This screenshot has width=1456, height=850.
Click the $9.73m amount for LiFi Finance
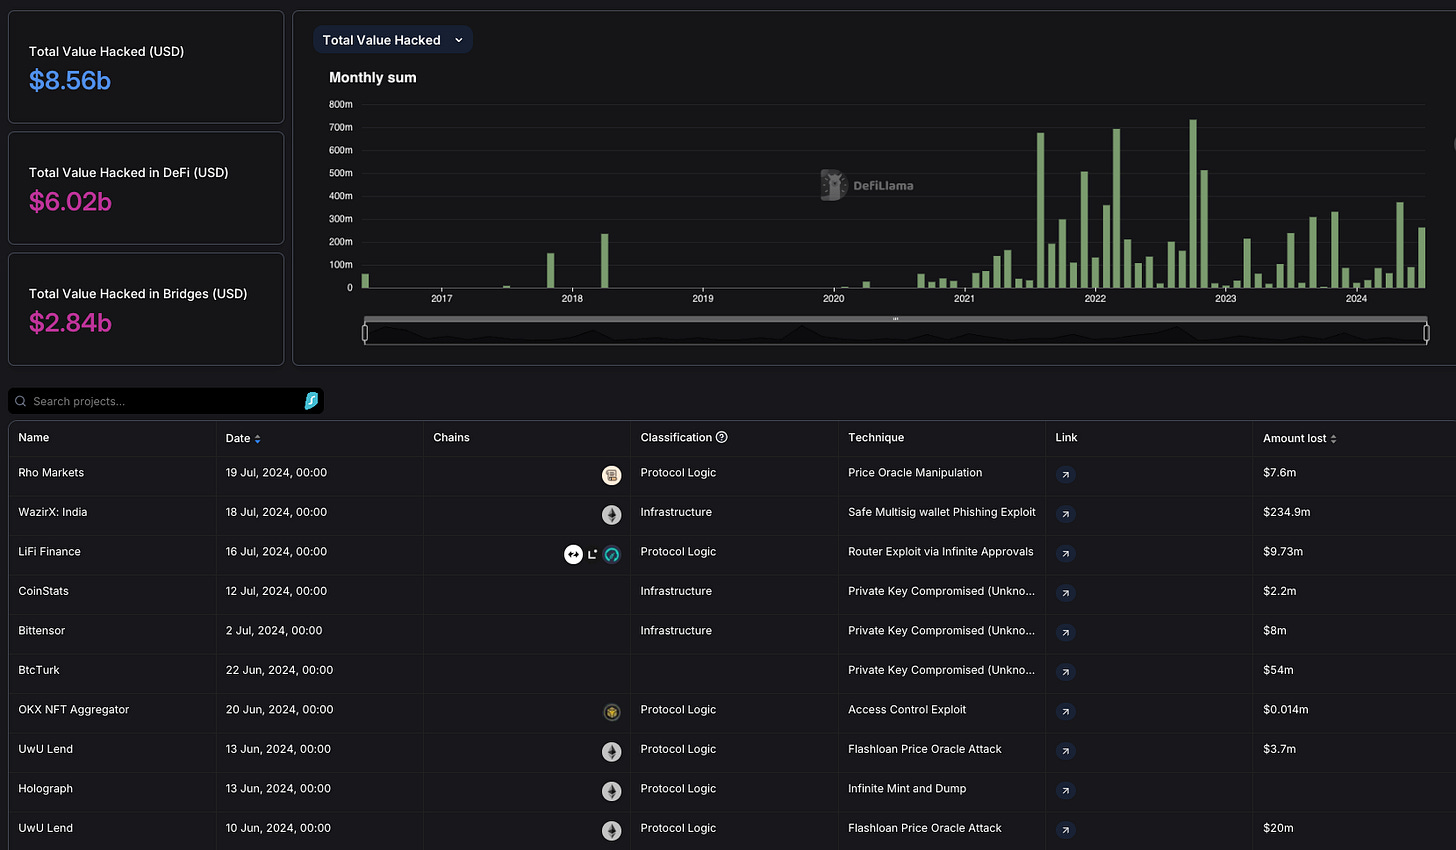[x=1282, y=551]
